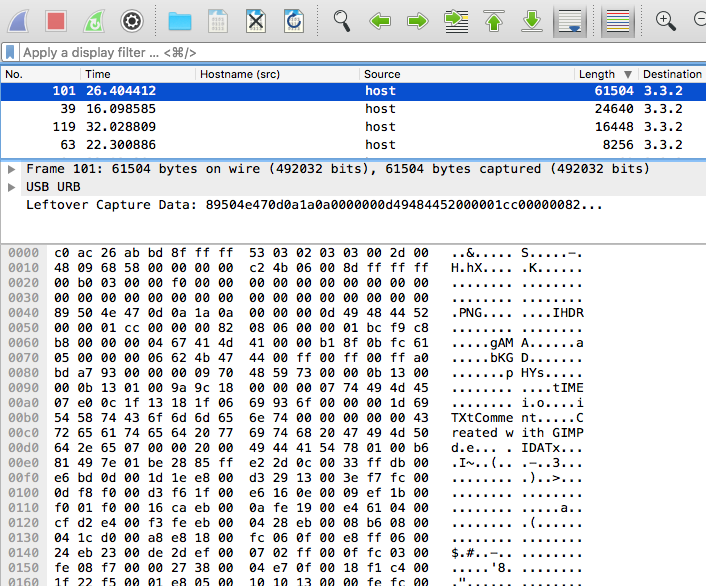Toggle packet list coloring rules
Viewport: 706px width, 586px height.
pyautogui.click(x=618, y=21)
